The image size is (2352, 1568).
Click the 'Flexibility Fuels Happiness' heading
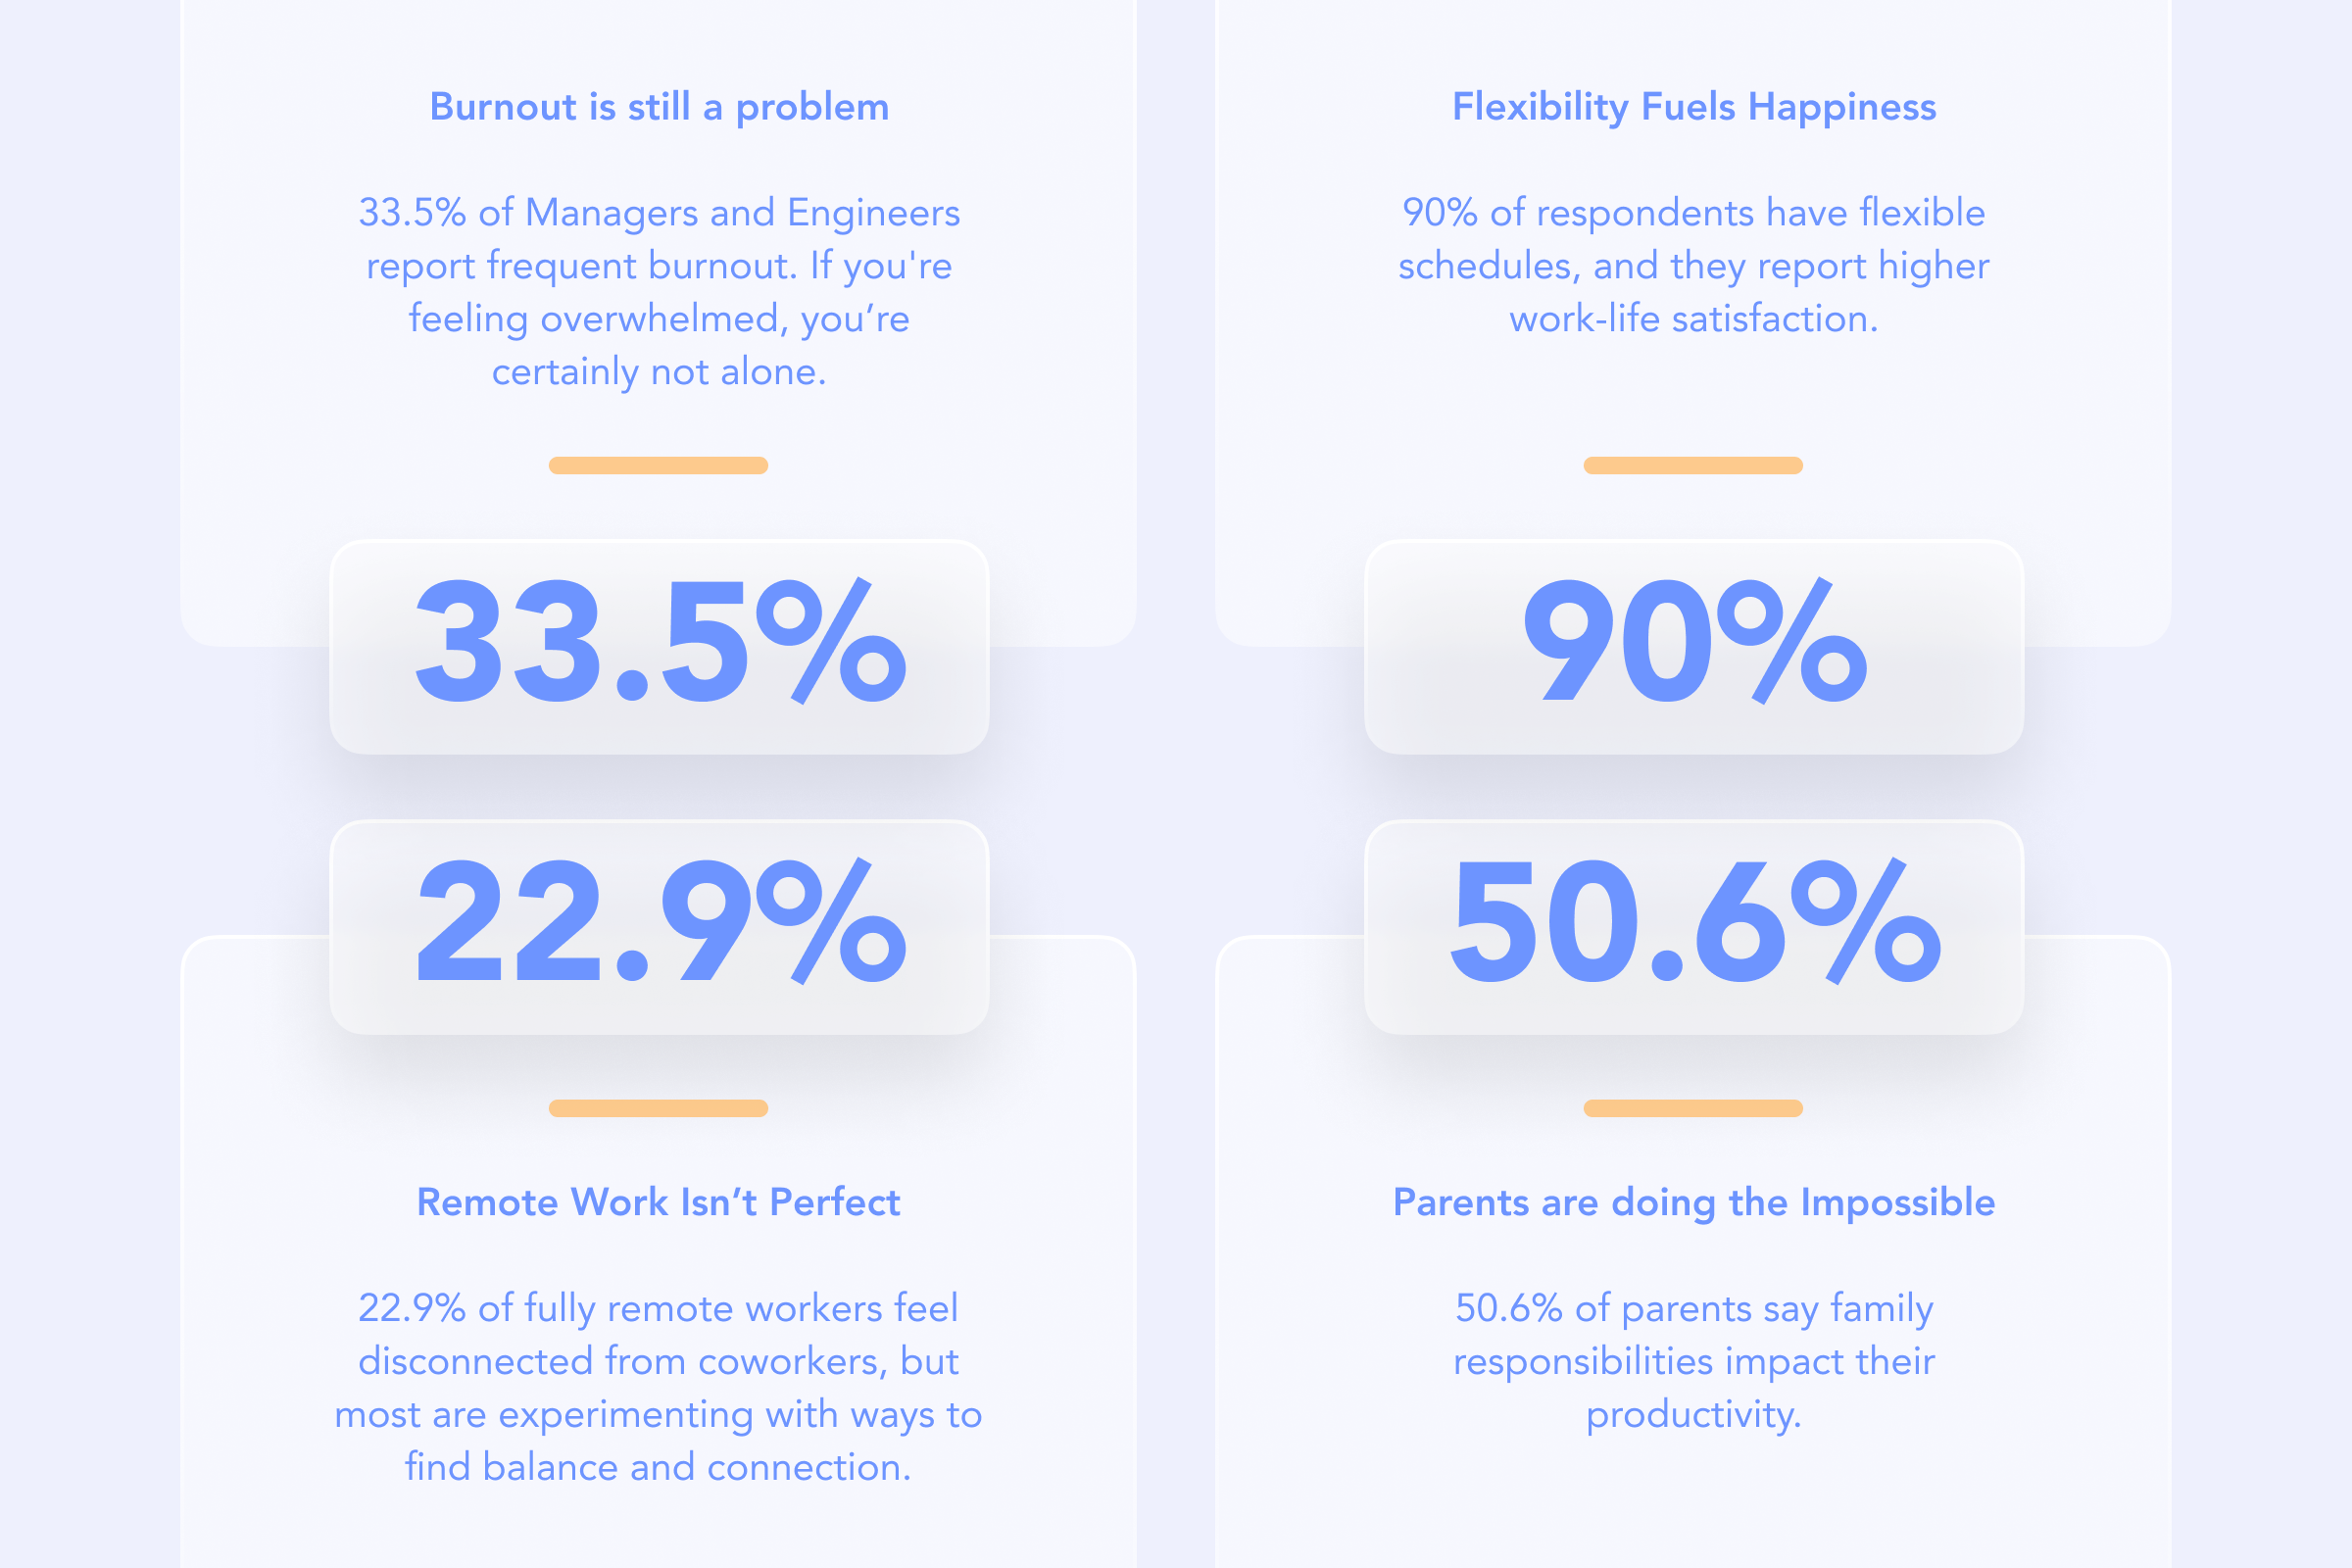click(x=1694, y=107)
